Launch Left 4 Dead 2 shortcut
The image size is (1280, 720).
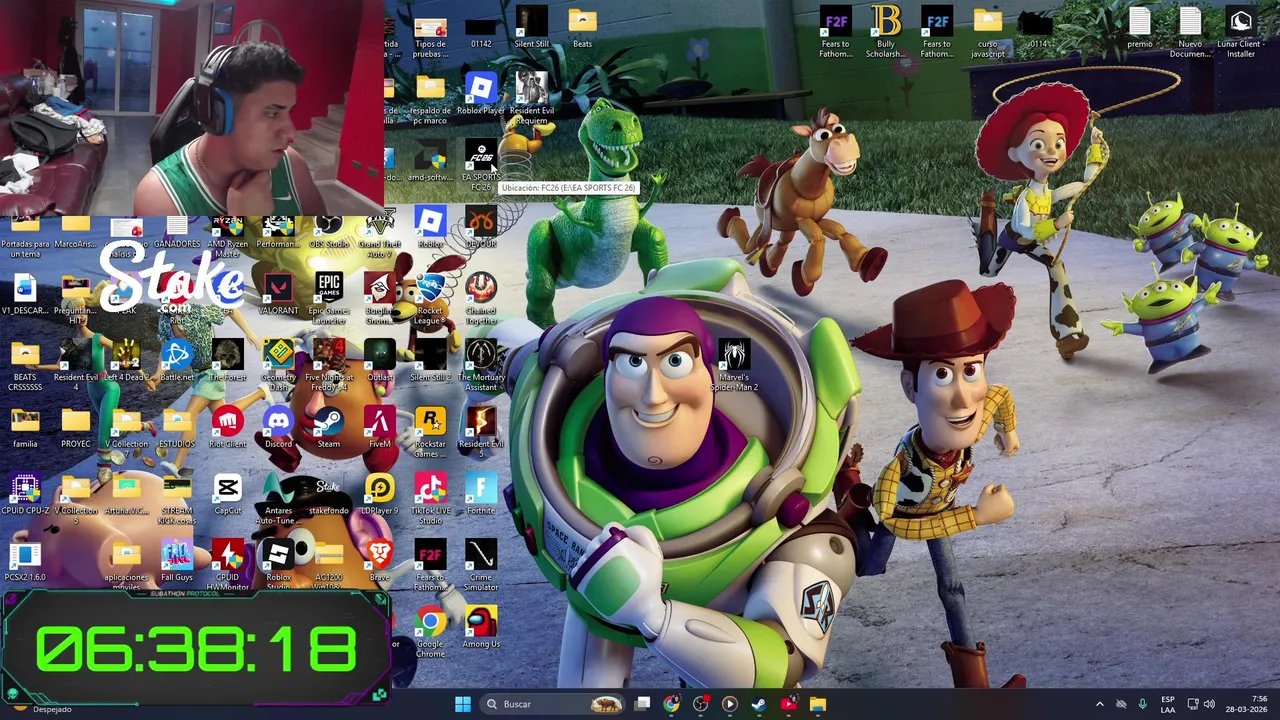127,362
